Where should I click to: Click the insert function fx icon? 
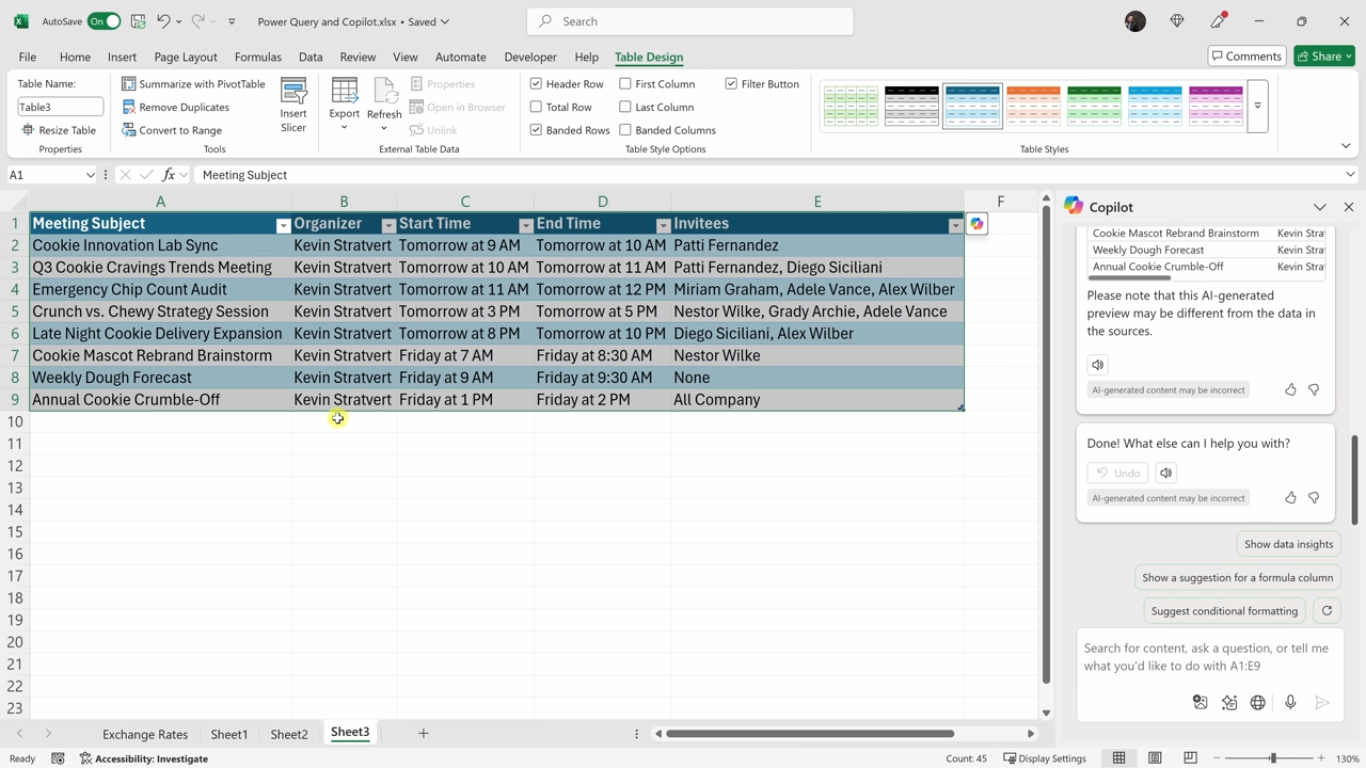[168, 175]
